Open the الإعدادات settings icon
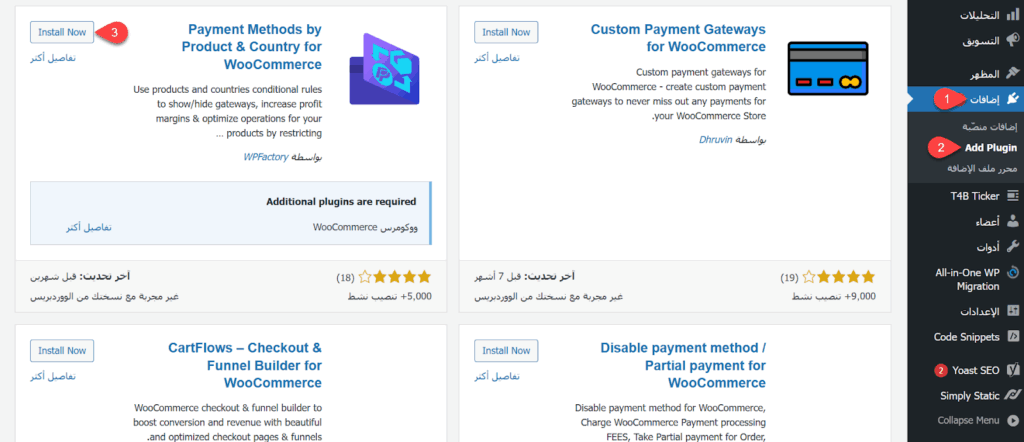The width and height of the screenshot is (1024, 442). pyautogui.click(x=1012, y=311)
